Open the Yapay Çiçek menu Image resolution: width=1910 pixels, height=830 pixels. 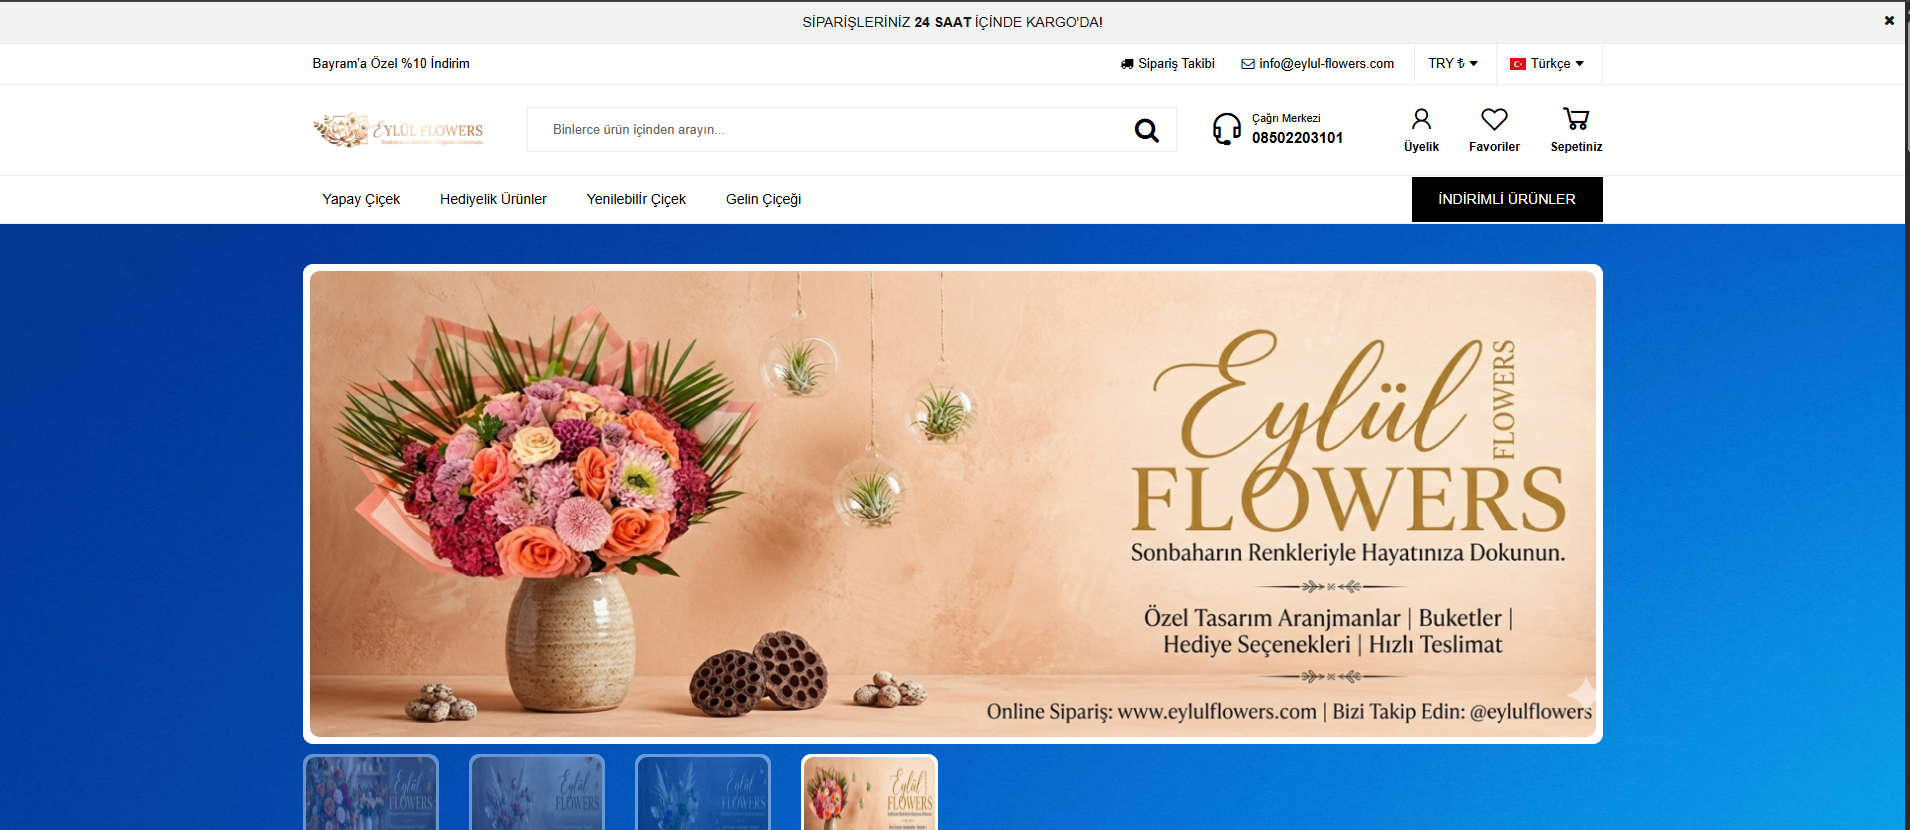click(361, 200)
